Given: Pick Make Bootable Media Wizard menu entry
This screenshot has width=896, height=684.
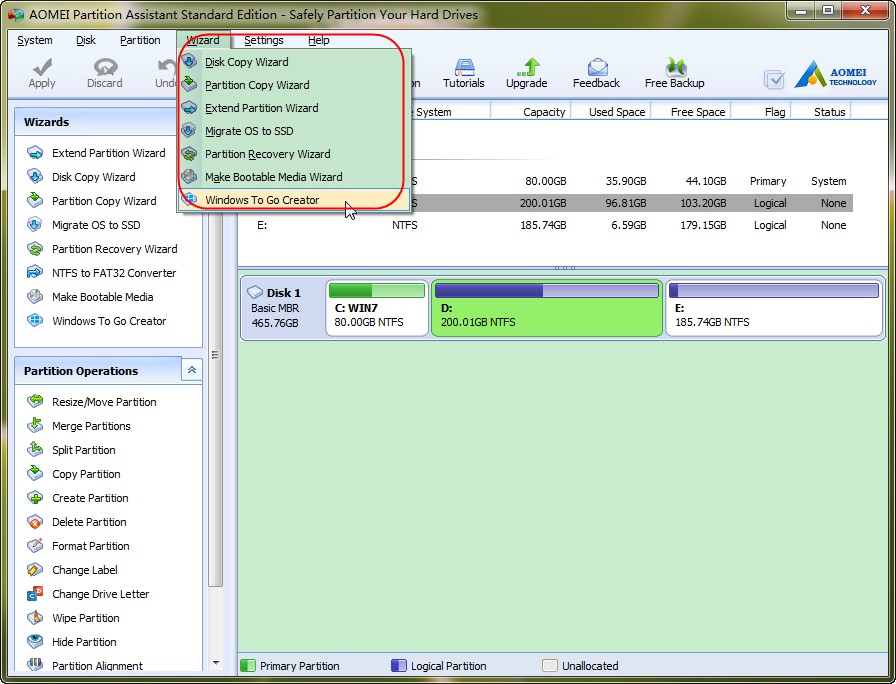Looking at the screenshot, I should tap(293, 177).
